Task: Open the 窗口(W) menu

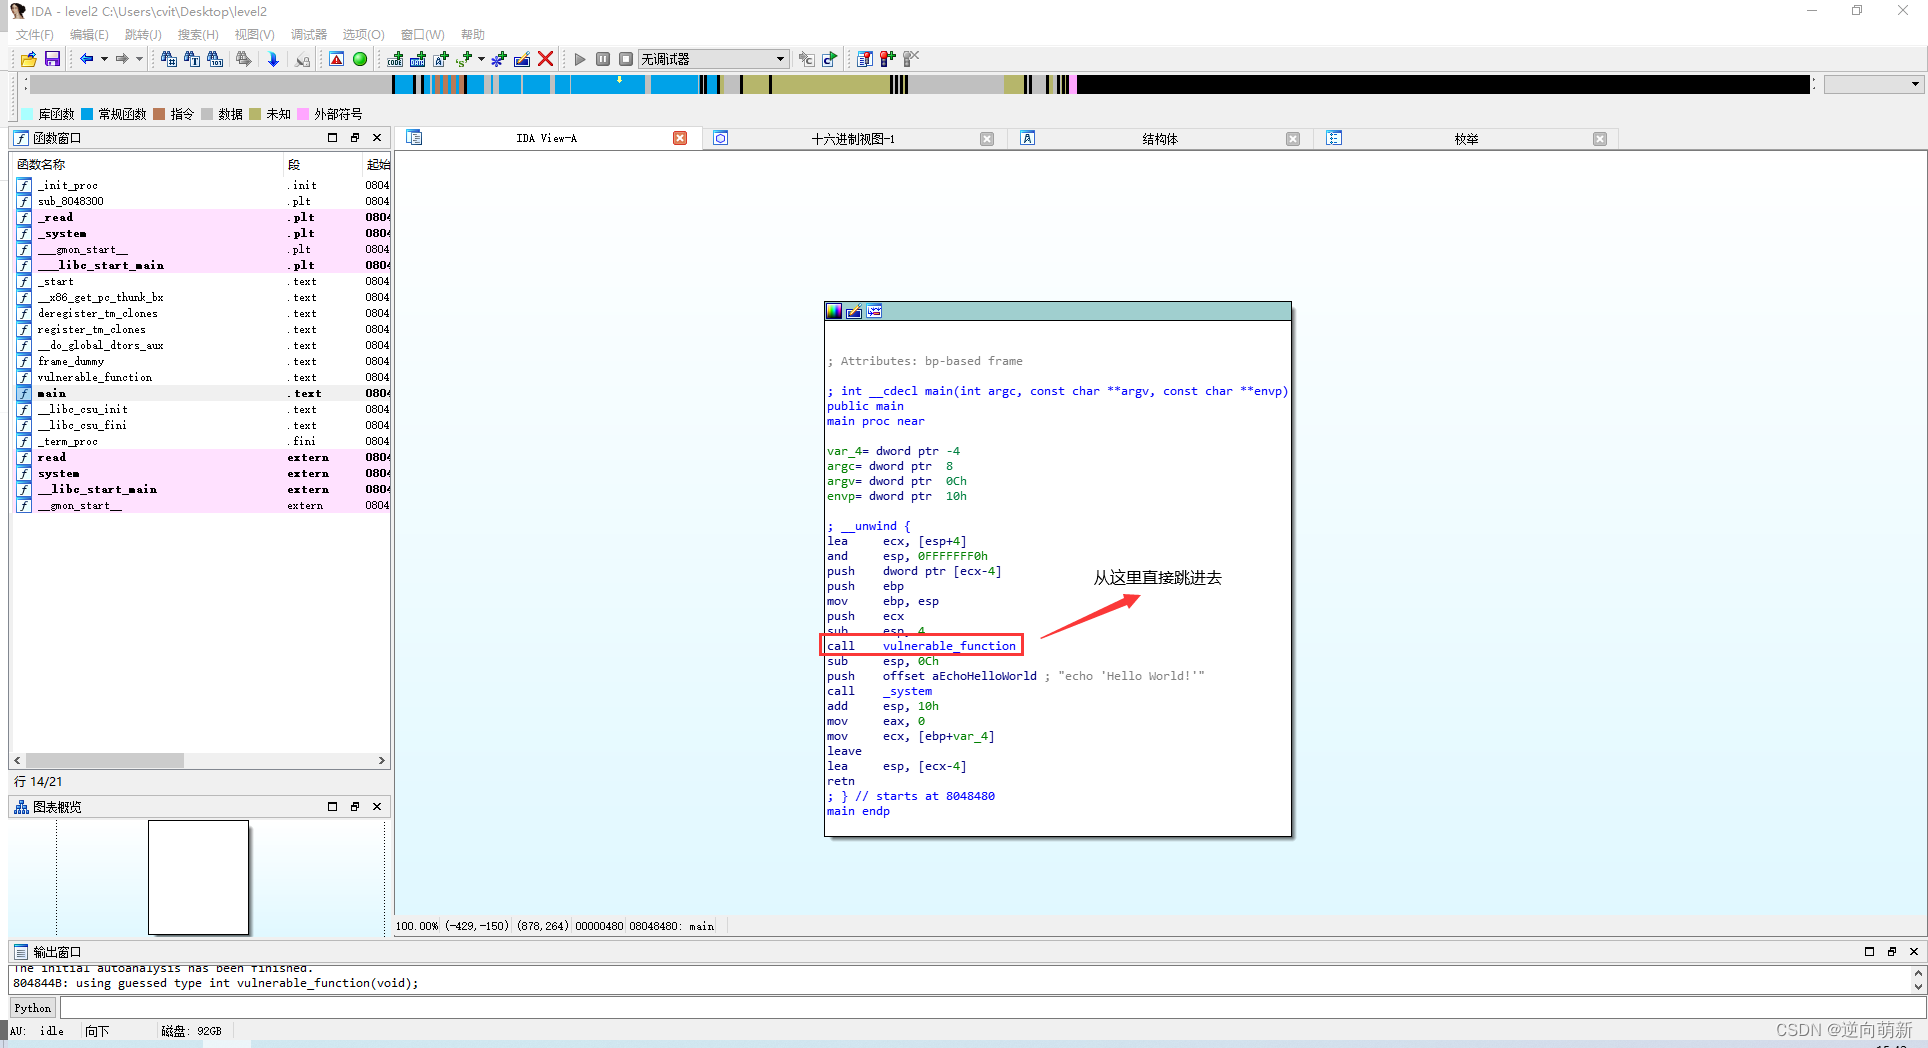Action: click(422, 35)
